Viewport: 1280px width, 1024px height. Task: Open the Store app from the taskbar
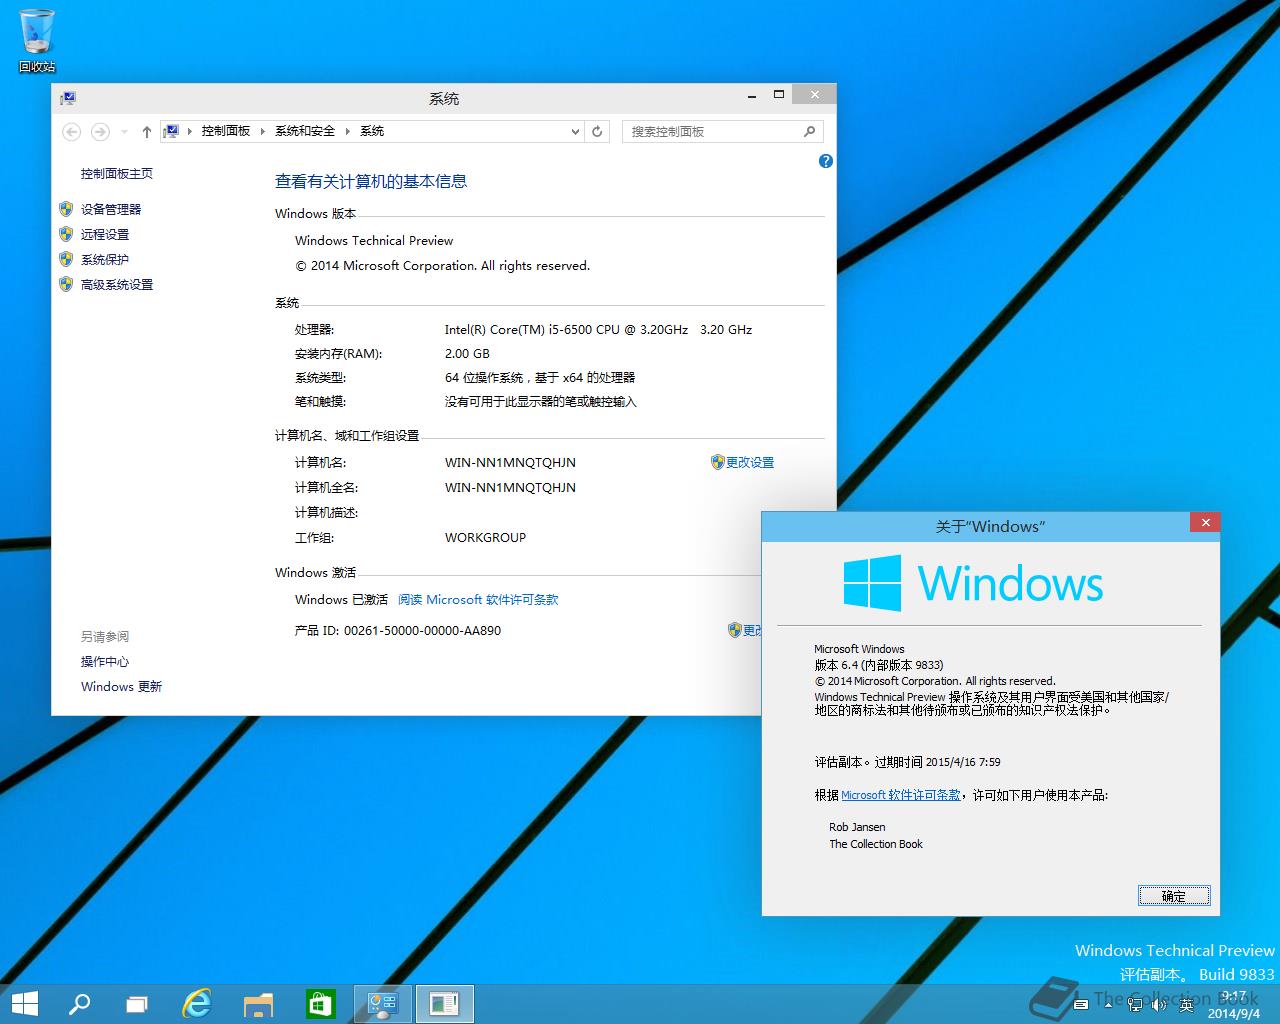click(320, 1003)
